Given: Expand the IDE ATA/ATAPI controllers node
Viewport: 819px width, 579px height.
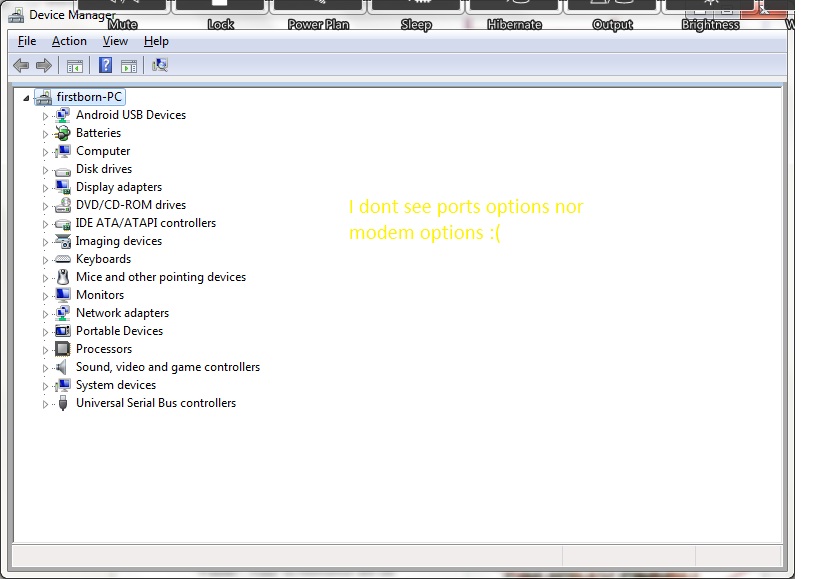Looking at the screenshot, I should [x=45, y=224].
